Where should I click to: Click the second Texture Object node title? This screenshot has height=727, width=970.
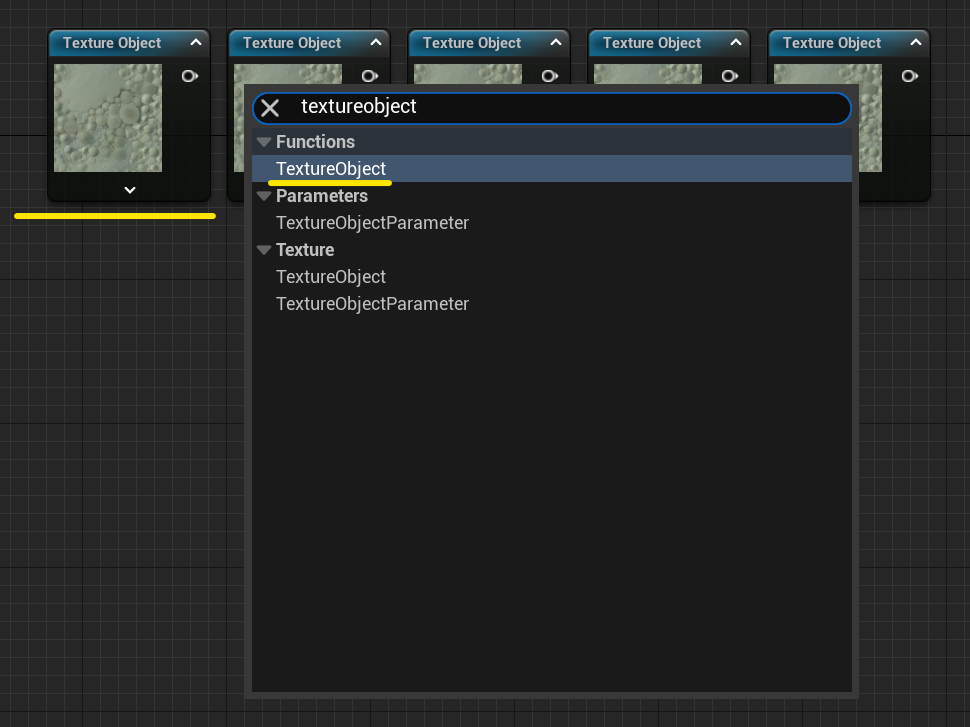coord(292,43)
